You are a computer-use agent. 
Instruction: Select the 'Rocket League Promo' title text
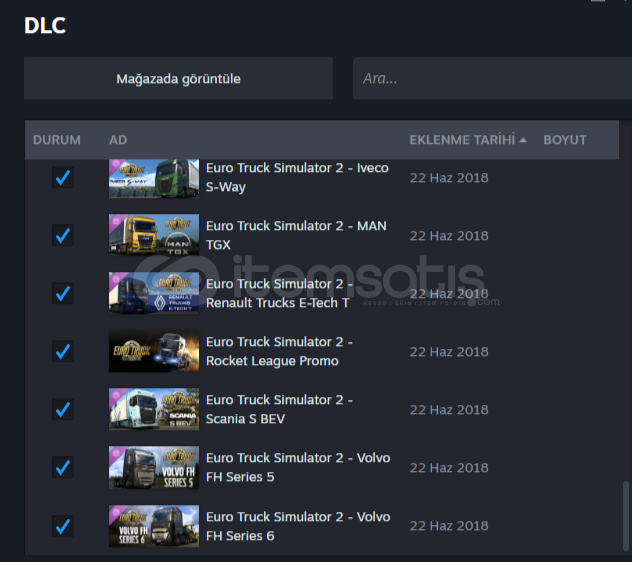(x=272, y=361)
